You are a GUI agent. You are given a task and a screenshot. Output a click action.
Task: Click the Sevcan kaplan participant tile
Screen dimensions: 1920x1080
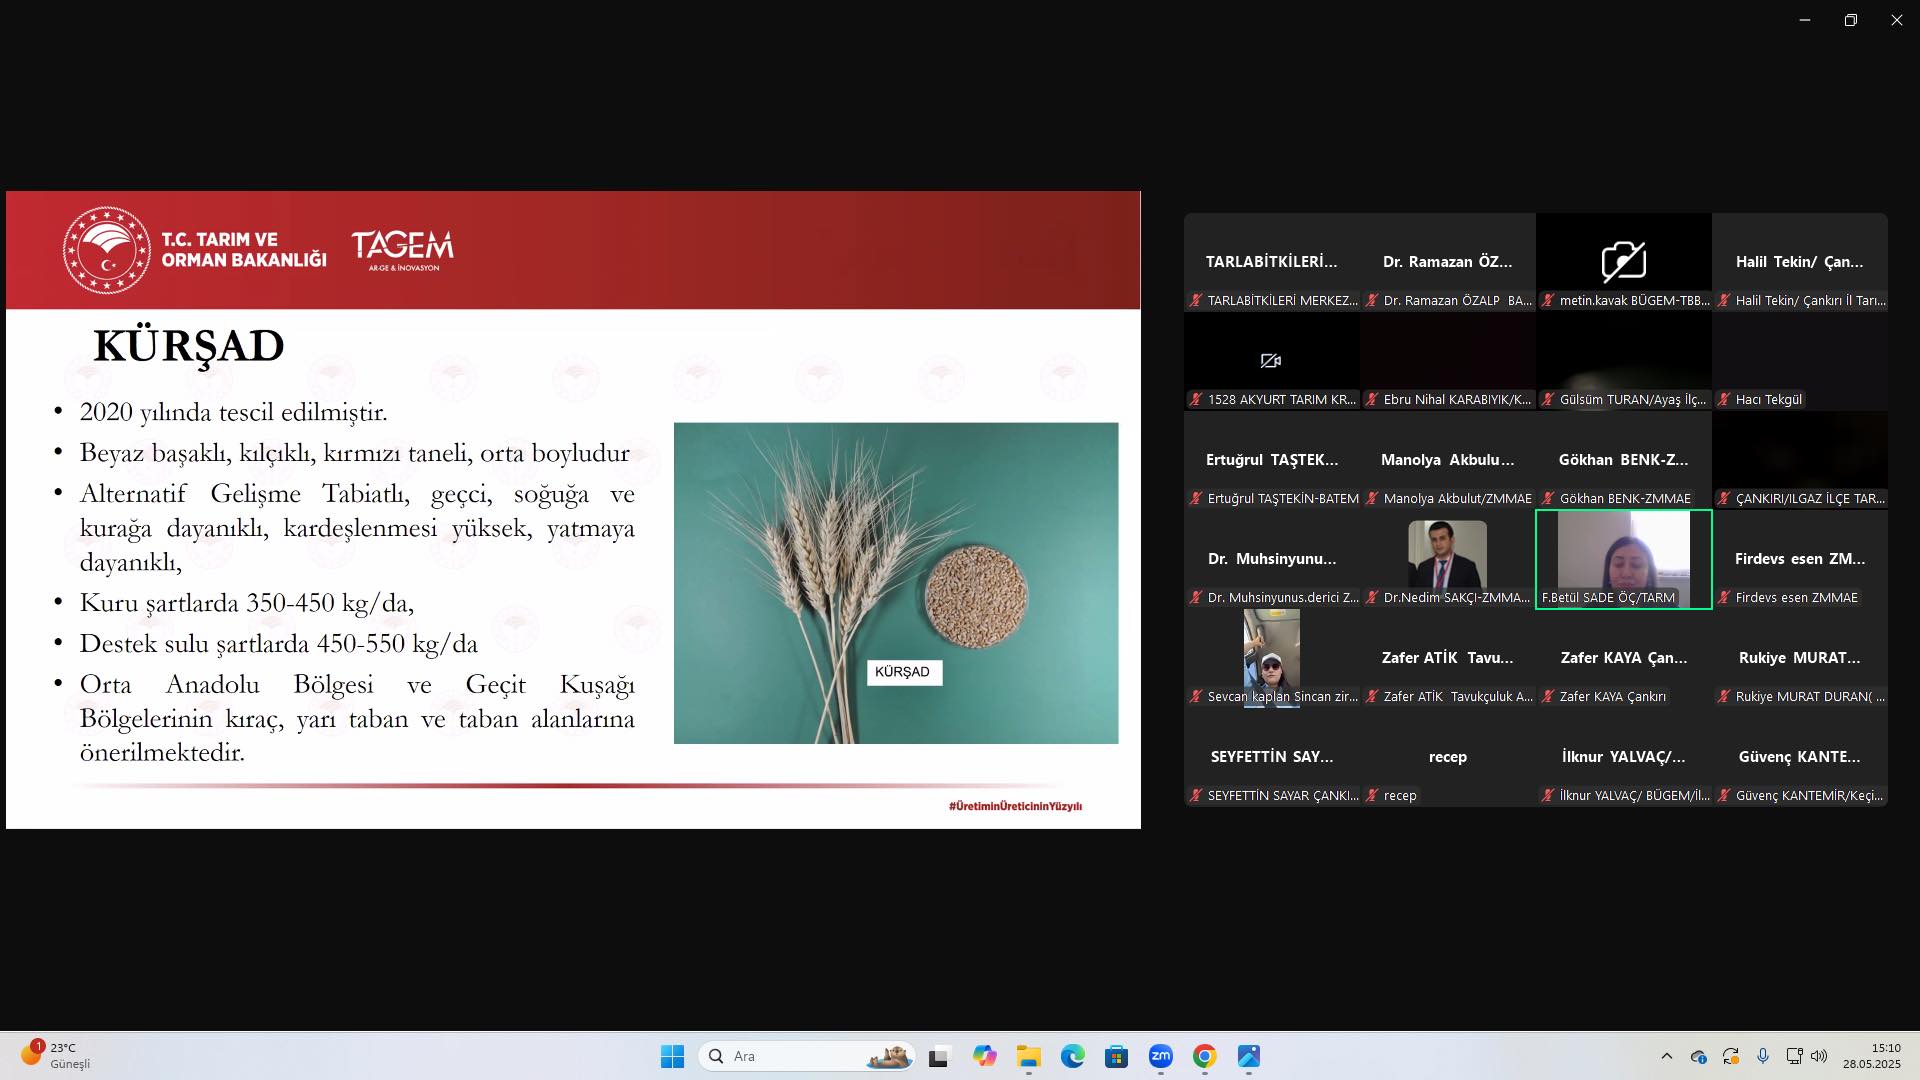pos(1271,656)
